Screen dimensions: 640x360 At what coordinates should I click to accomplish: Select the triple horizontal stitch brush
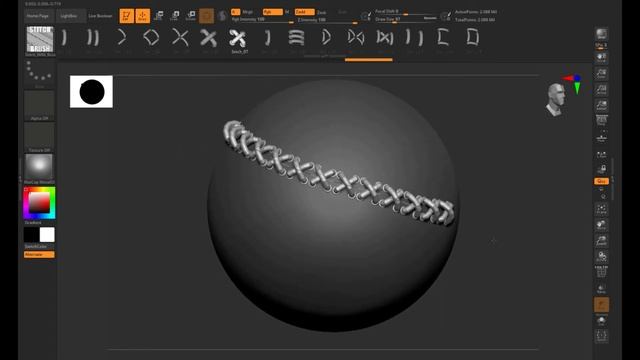(x=296, y=38)
